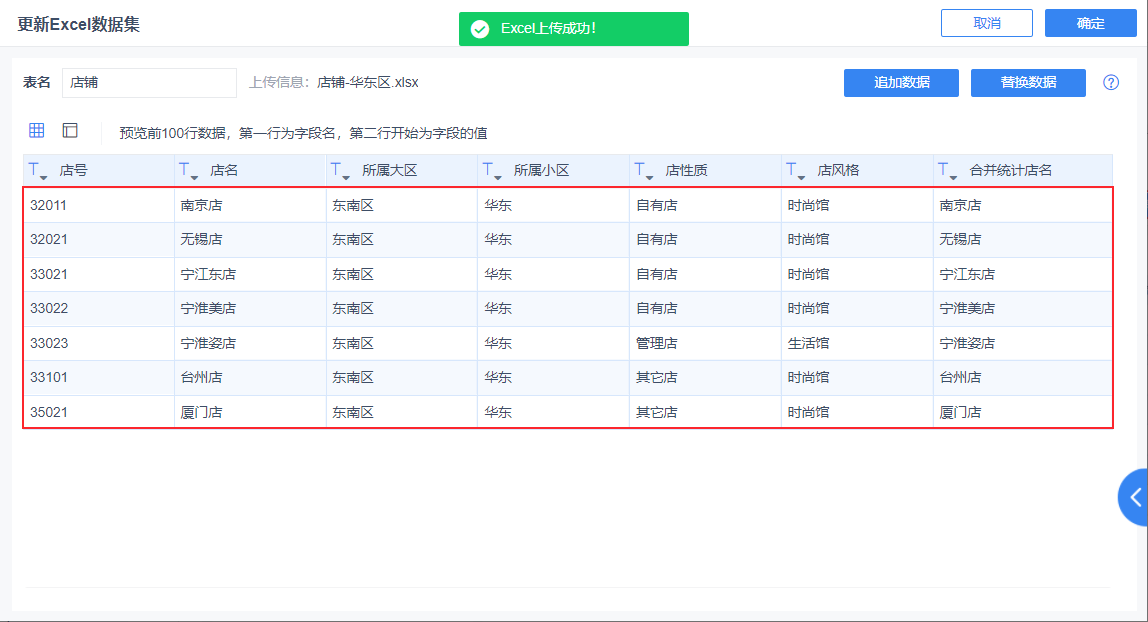Screen dimensions: 1148x622
Task: Open the help question mark icon
Action: pyautogui.click(x=1111, y=83)
